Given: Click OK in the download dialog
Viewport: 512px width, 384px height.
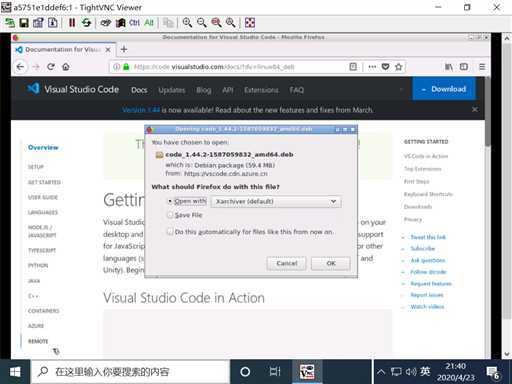Looking at the screenshot, I should [331, 263].
